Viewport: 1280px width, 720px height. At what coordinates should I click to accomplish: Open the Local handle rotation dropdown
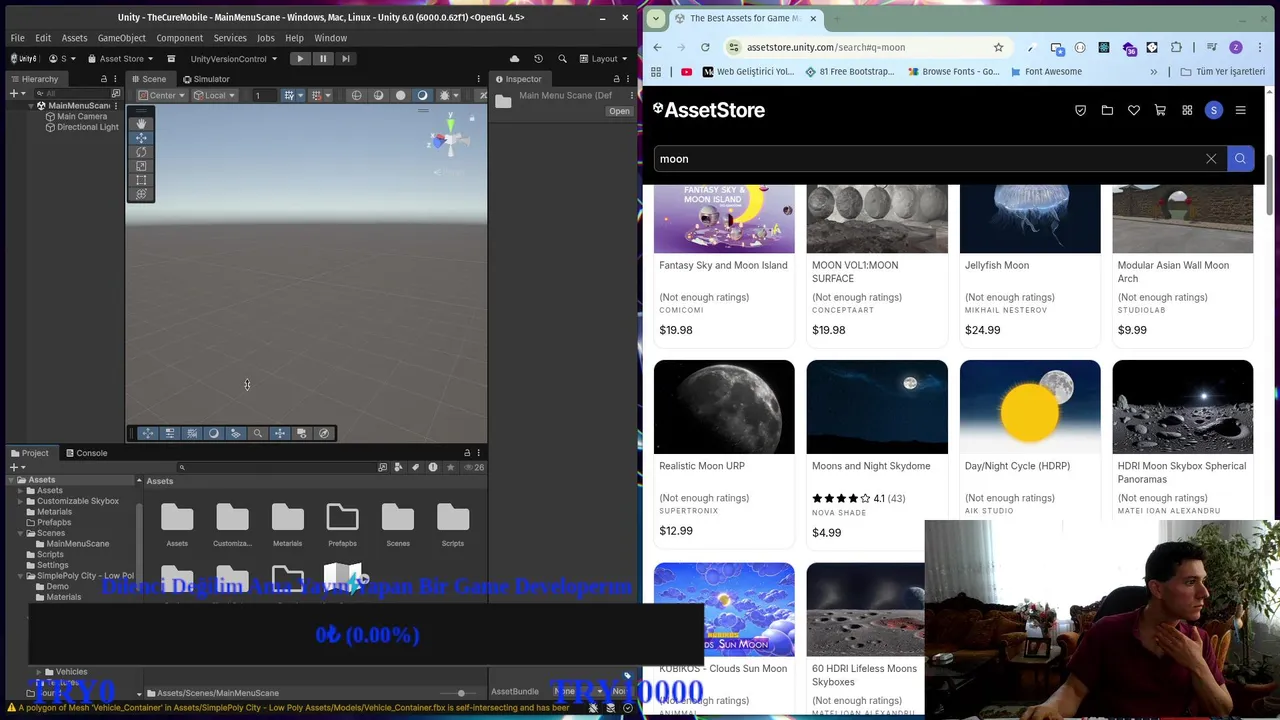click(214, 95)
